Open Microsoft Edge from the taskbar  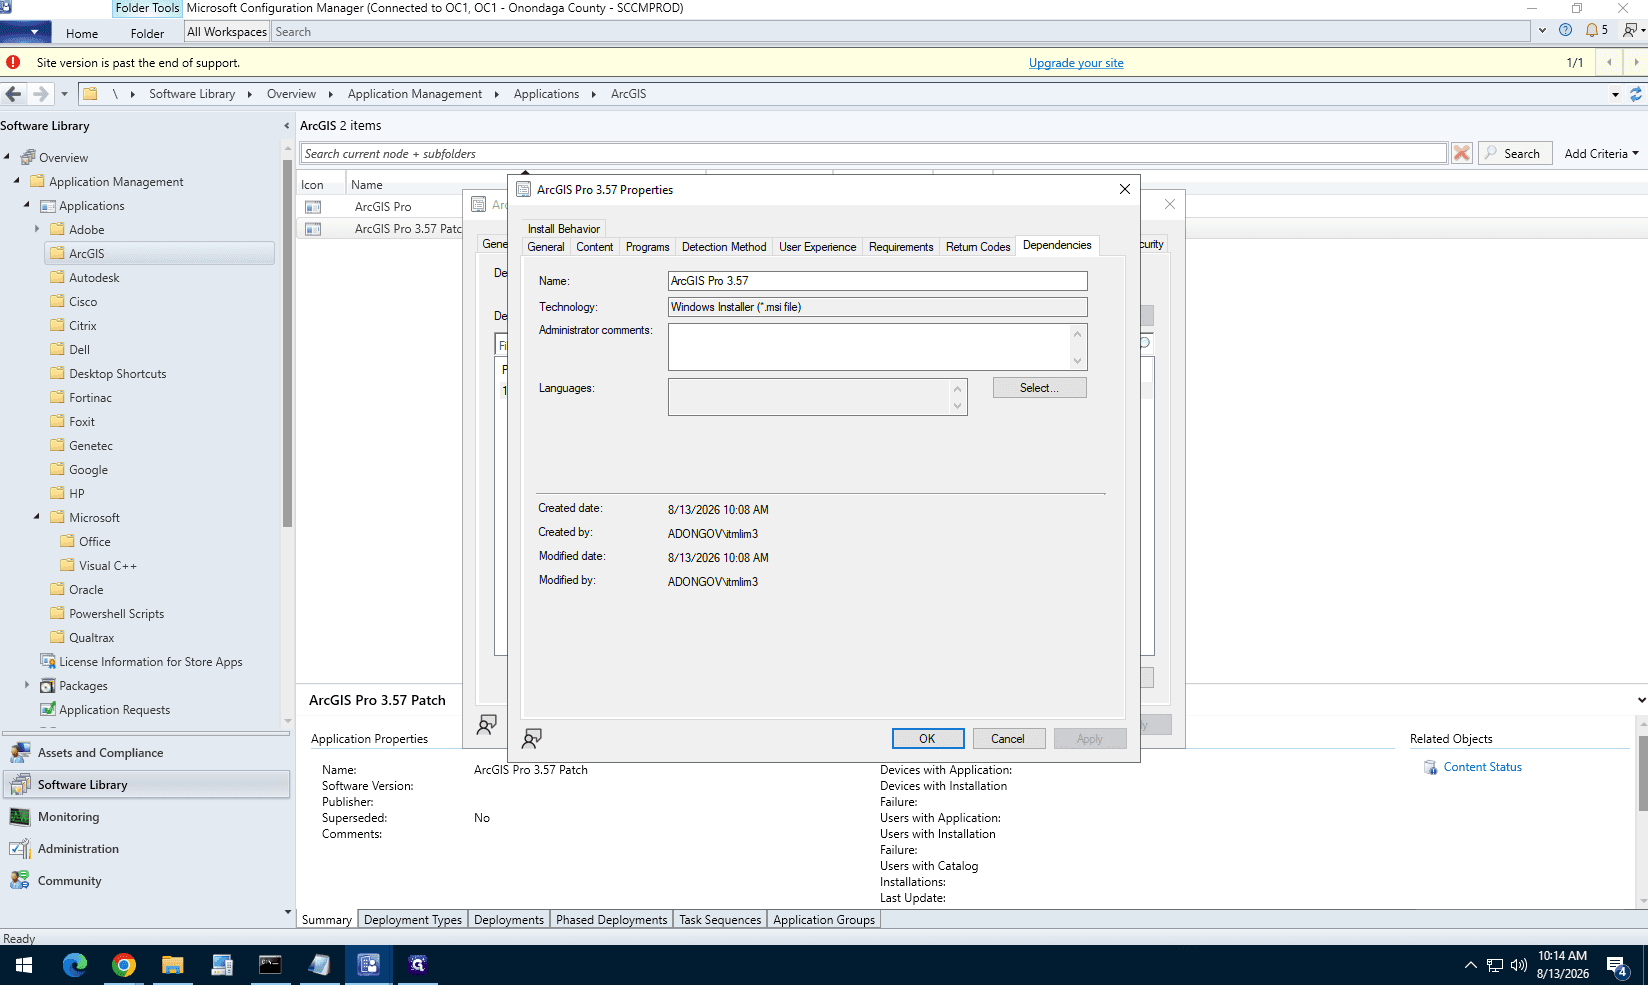click(75, 964)
